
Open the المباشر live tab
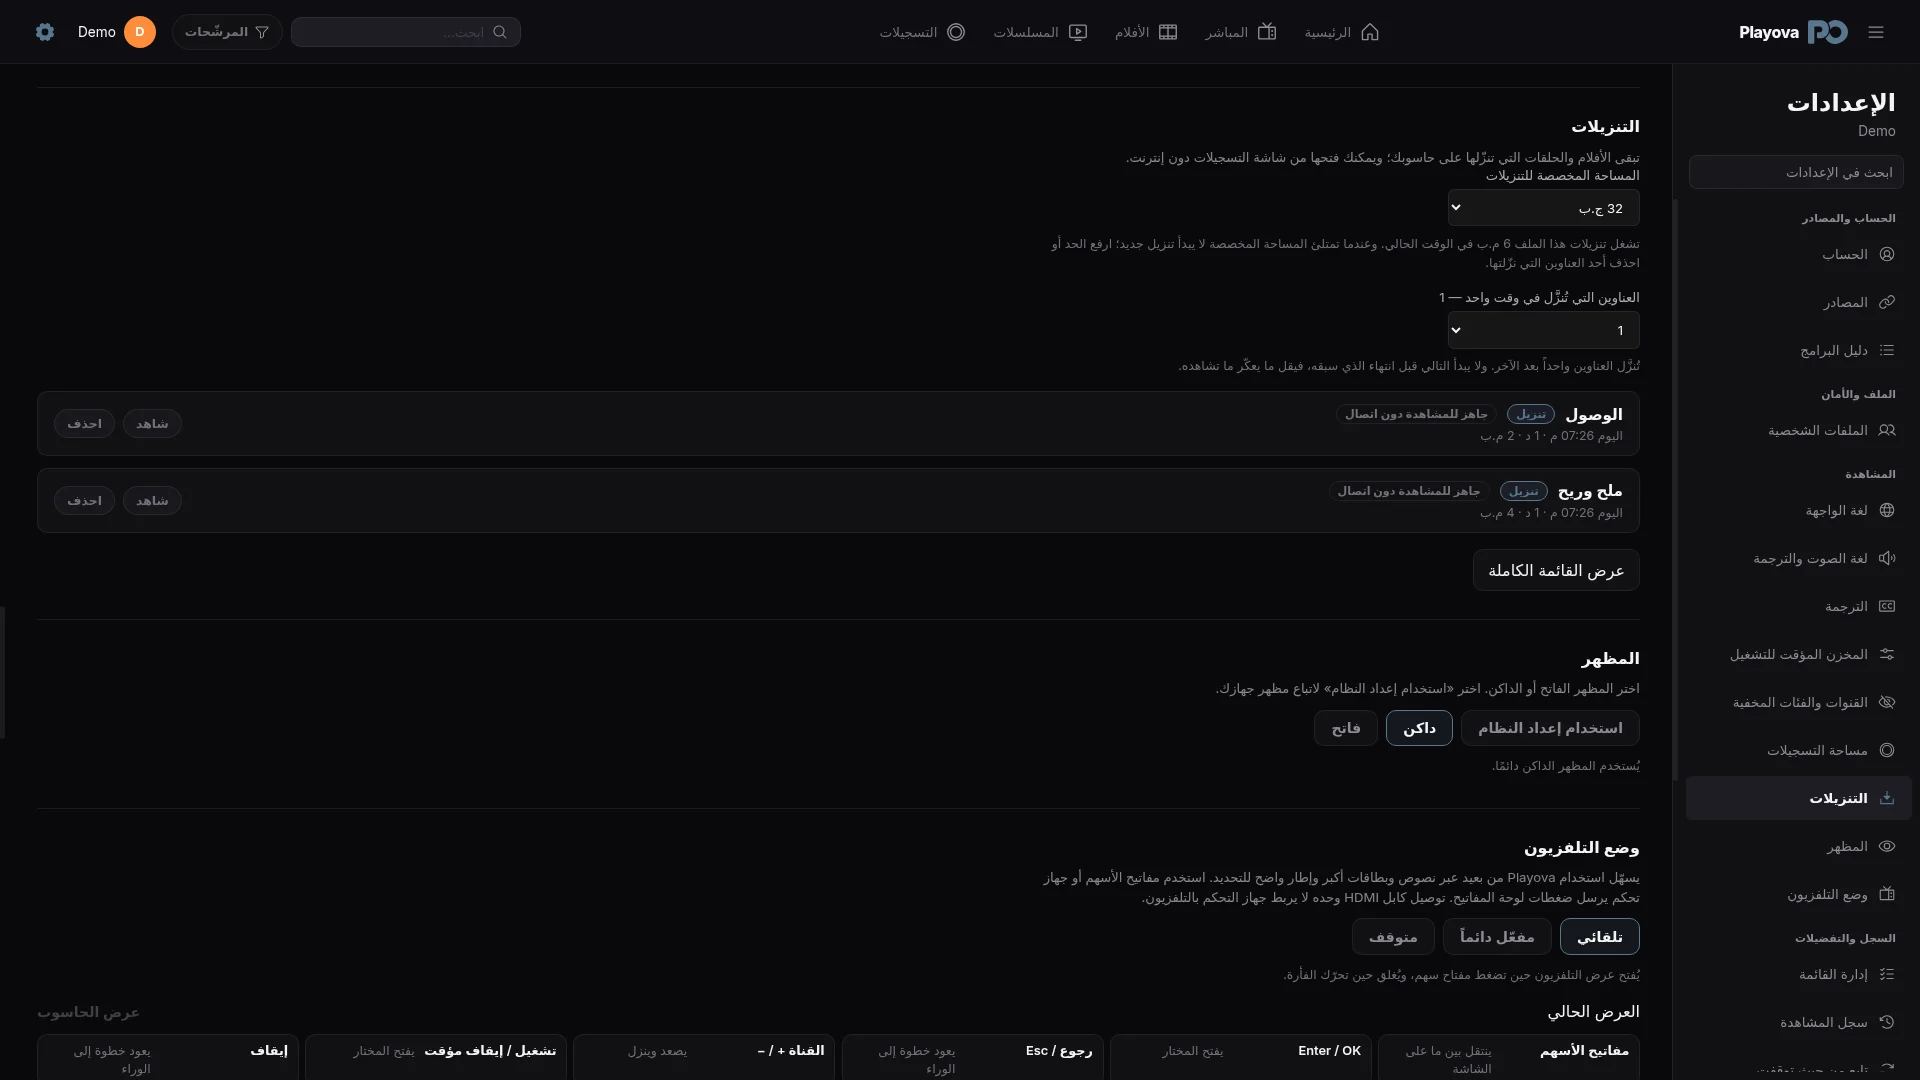tap(1241, 32)
